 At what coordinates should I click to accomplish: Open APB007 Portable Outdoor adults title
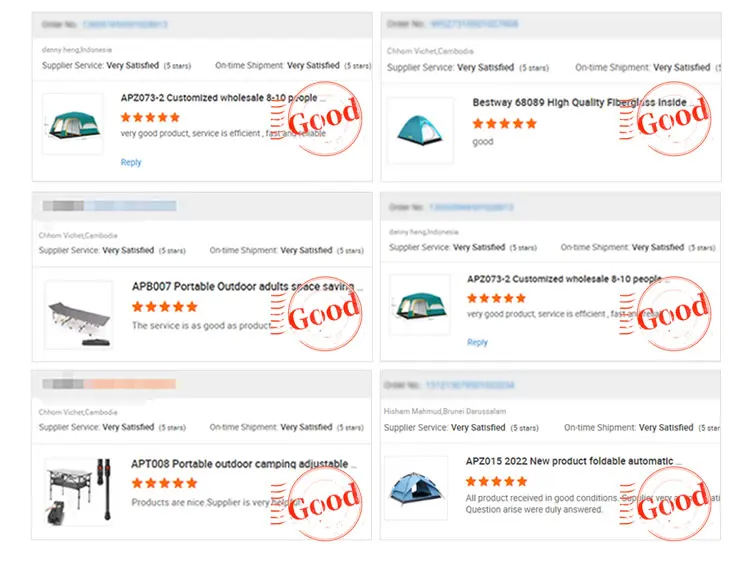point(246,287)
